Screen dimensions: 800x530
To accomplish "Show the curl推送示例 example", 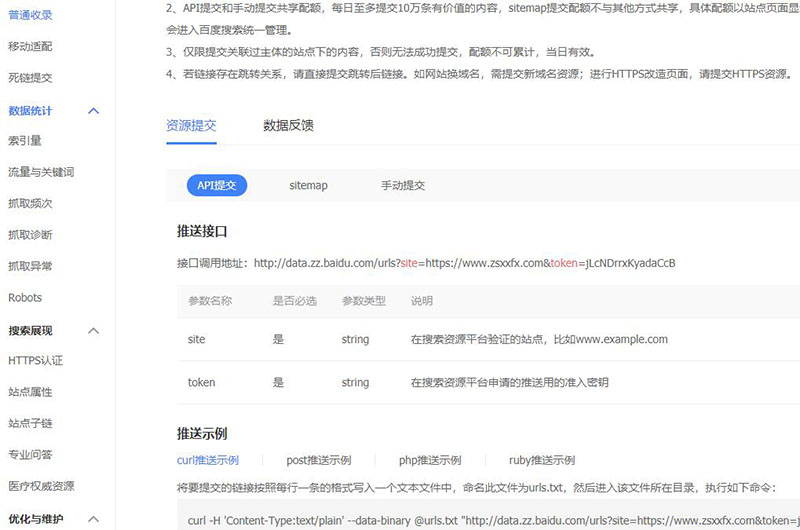I will click(x=208, y=460).
